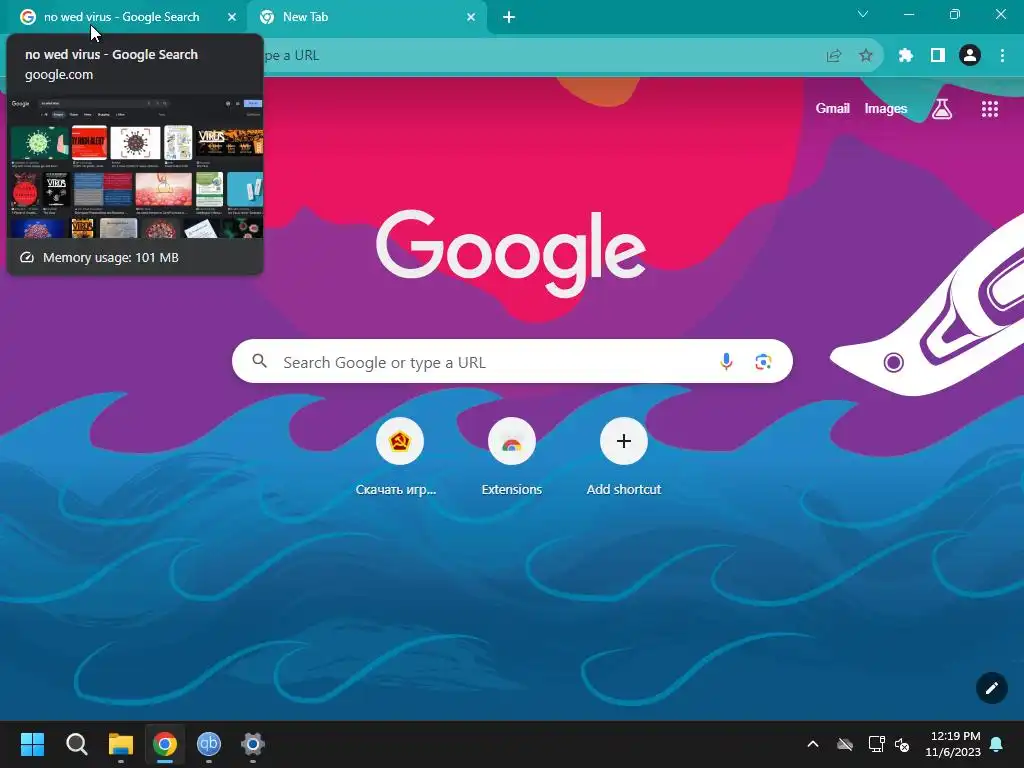
Task: Open the network tray icon
Action: point(876,744)
